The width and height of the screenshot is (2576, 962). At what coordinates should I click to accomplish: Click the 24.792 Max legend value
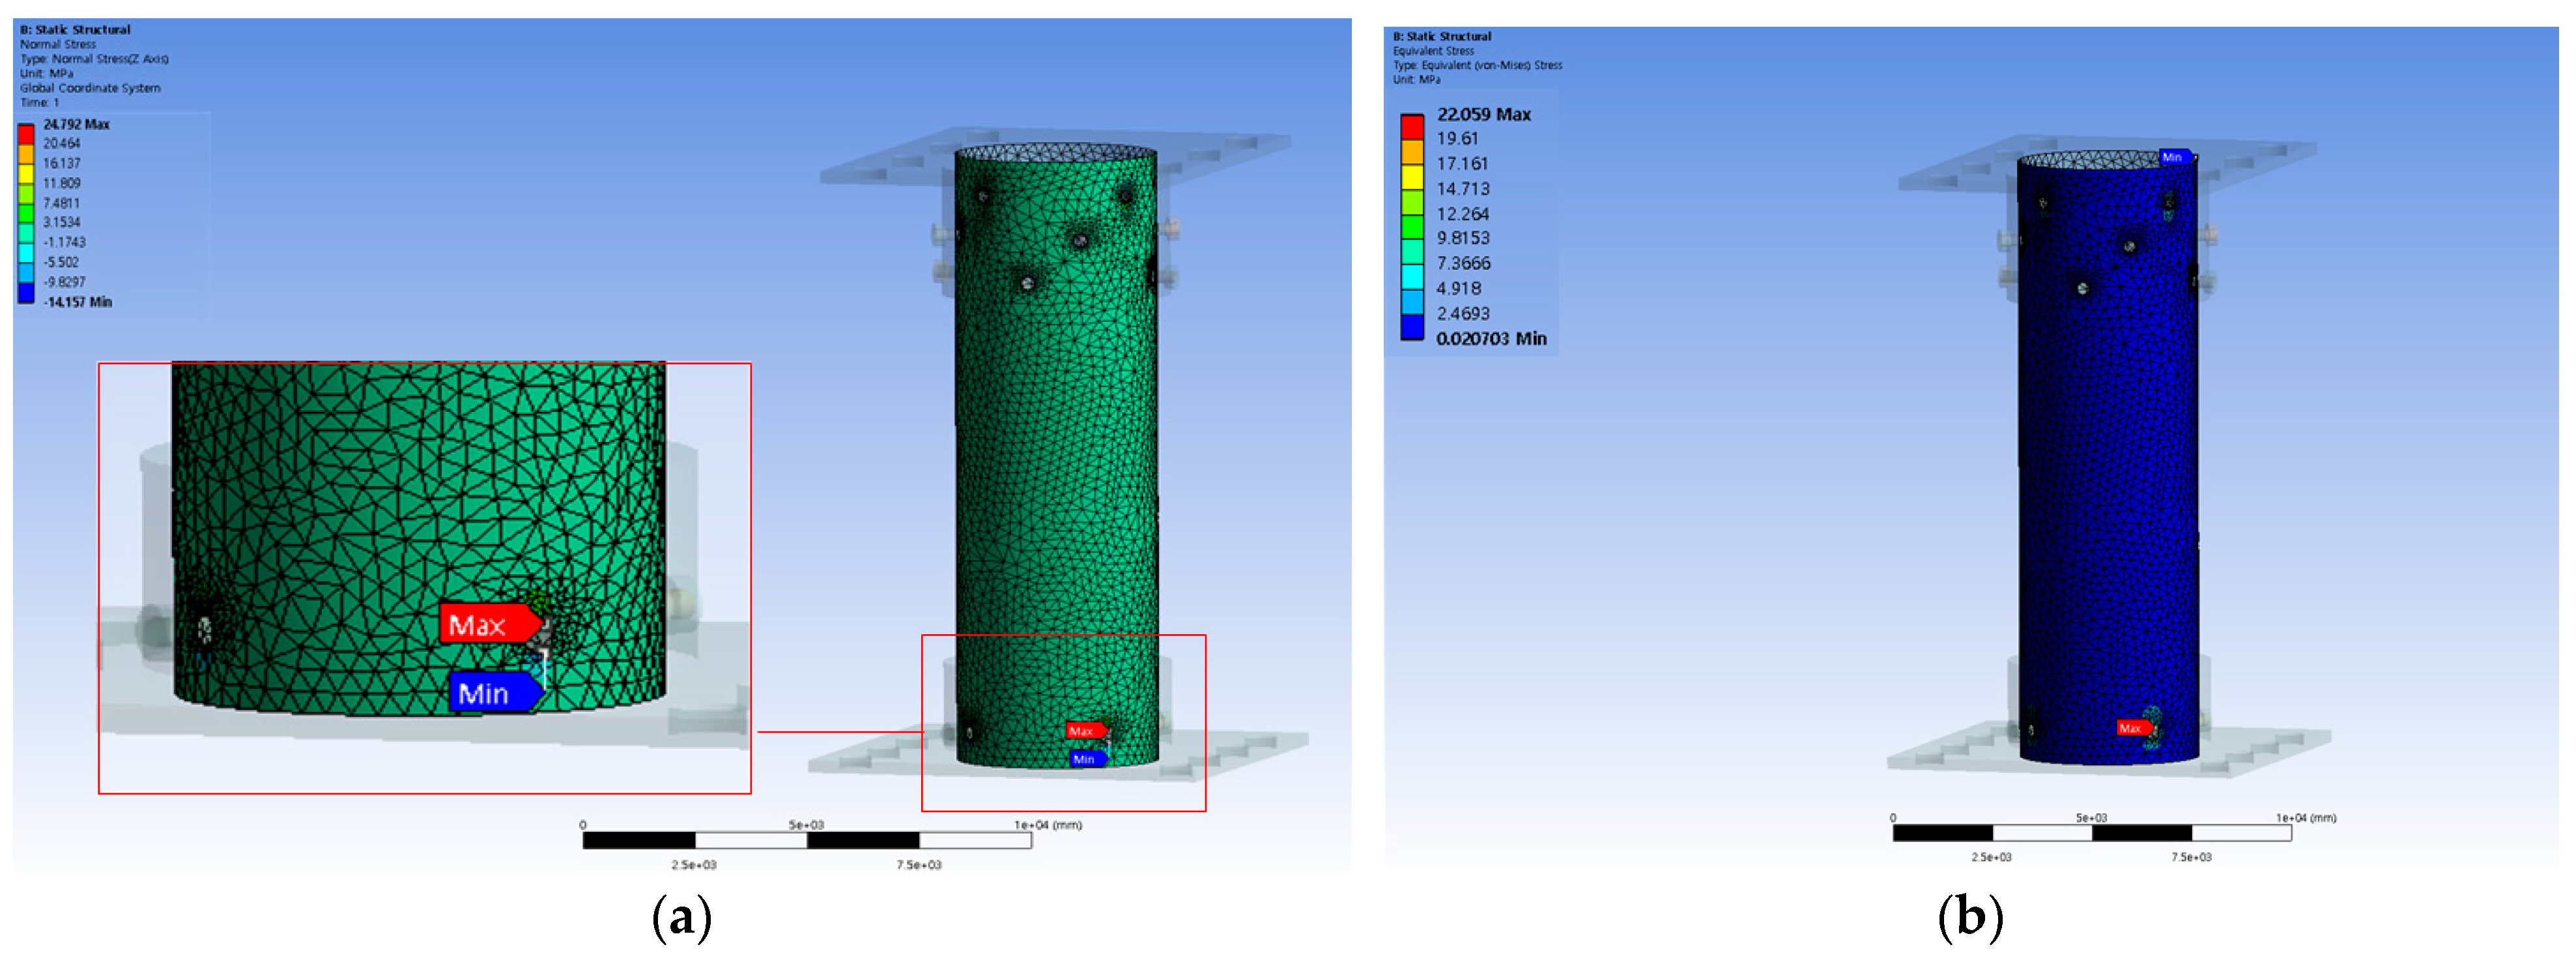click(76, 124)
